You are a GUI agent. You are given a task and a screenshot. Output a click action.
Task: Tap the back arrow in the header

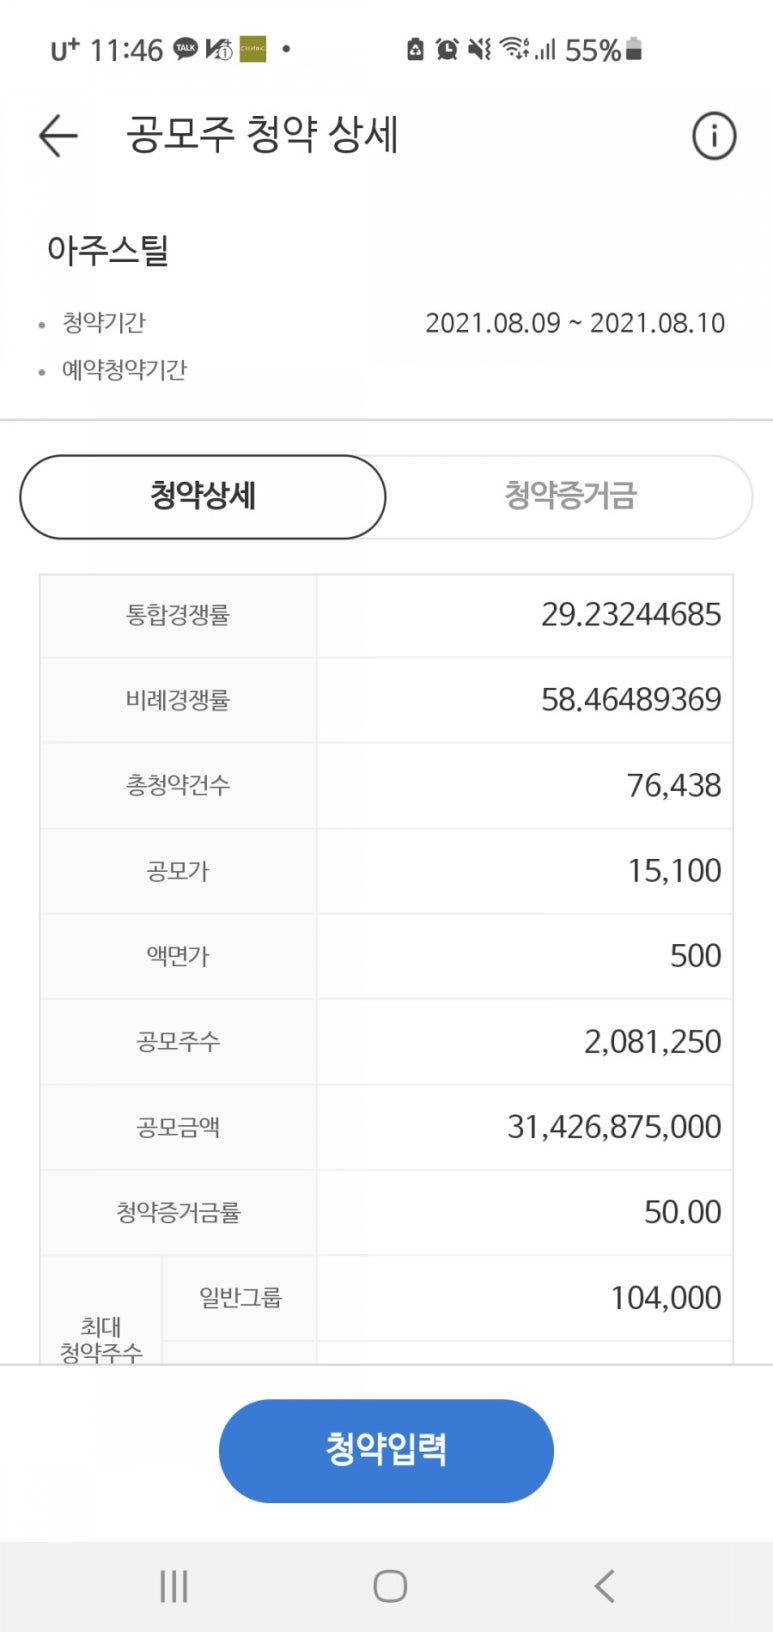[x=58, y=136]
